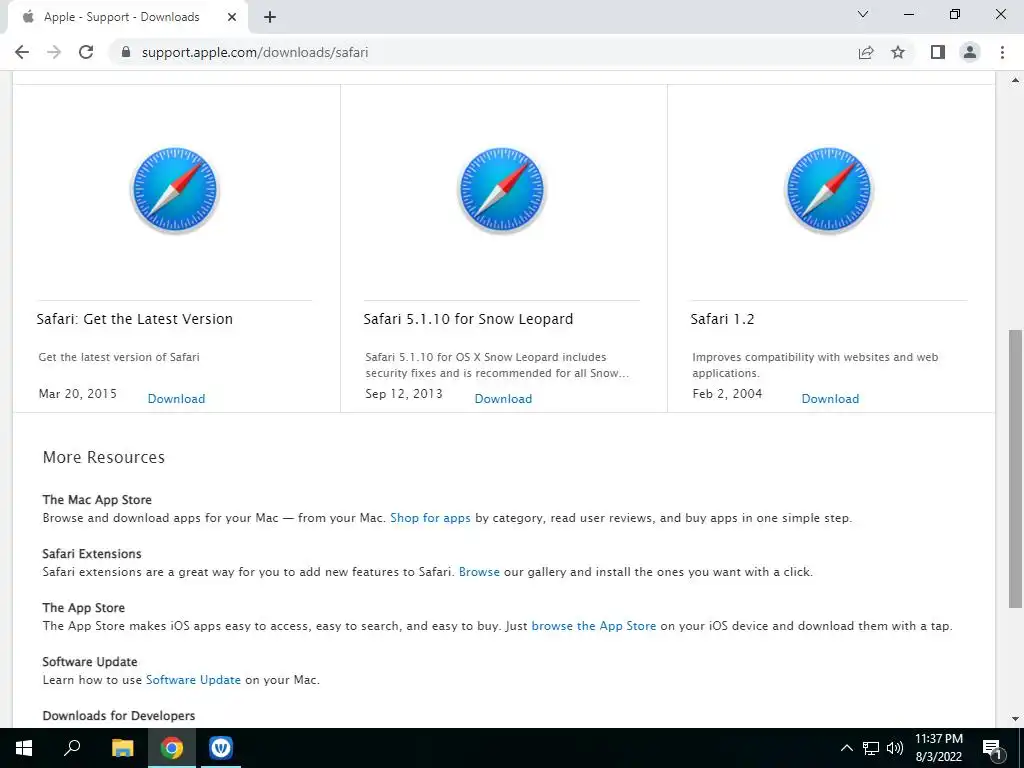Switch to Chrome in the taskbar
The height and width of the screenshot is (768, 1024).
(172, 748)
